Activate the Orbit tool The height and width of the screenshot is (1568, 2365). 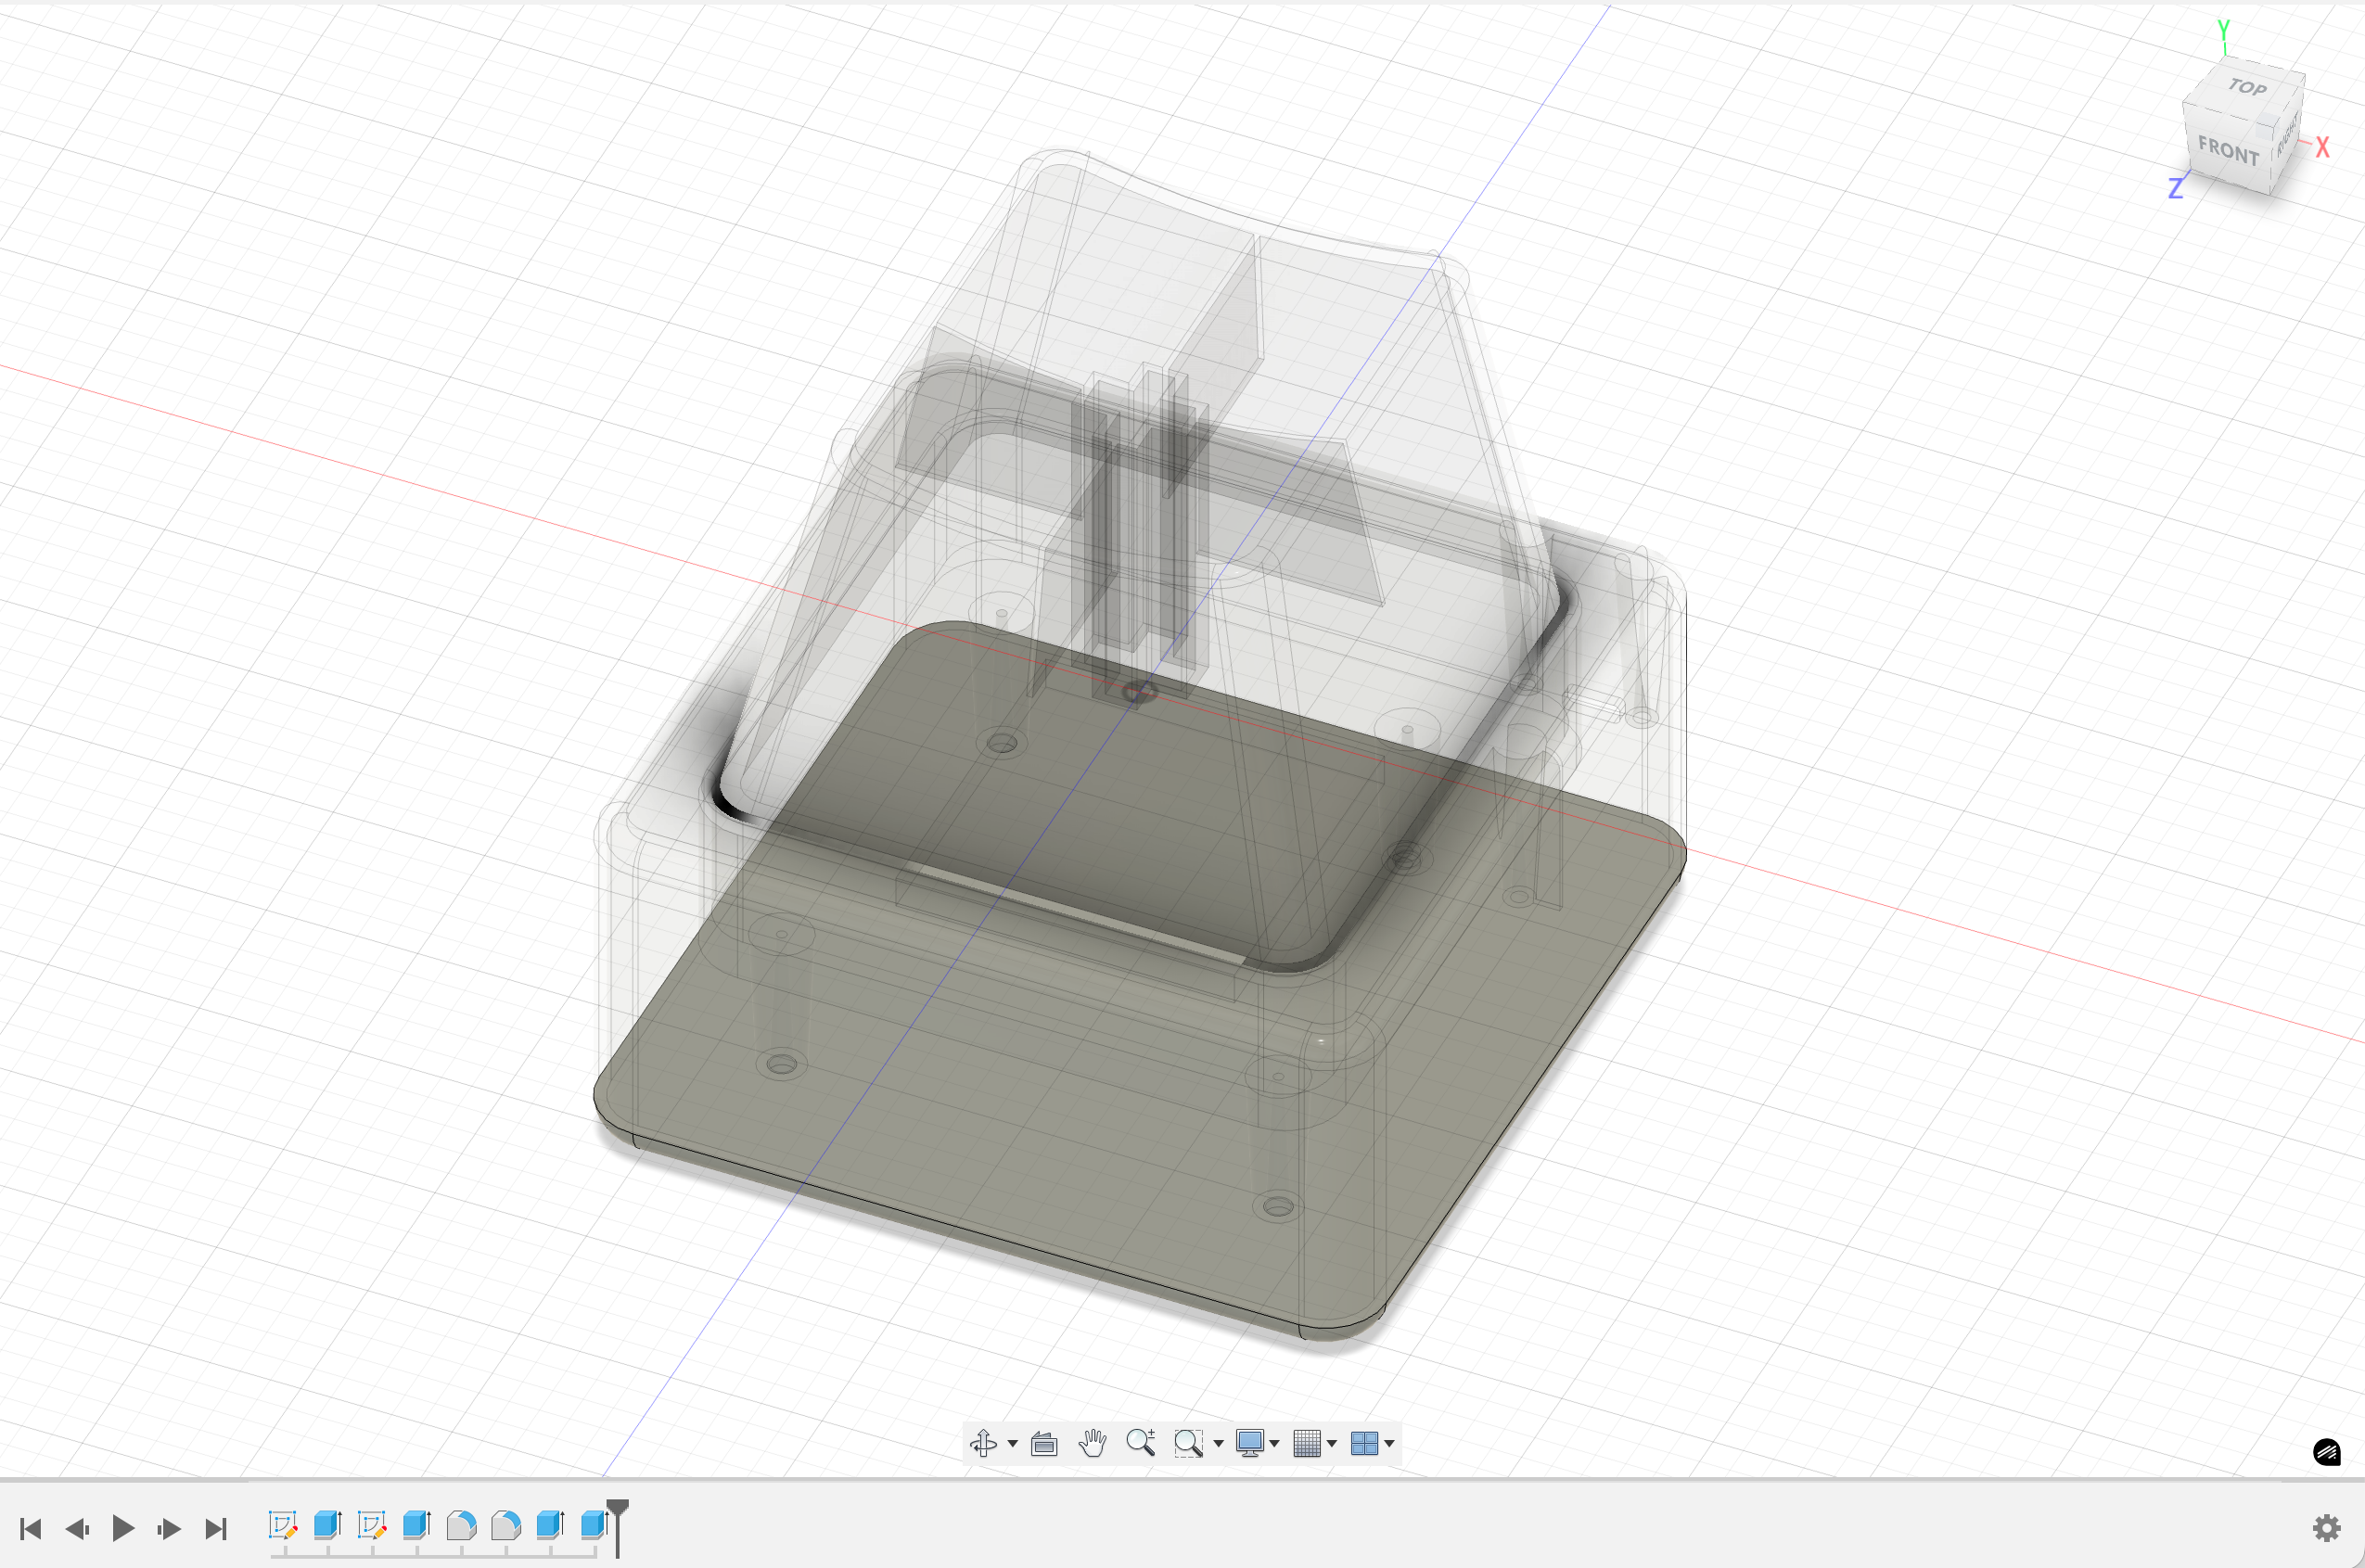click(x=984, y=1443)
